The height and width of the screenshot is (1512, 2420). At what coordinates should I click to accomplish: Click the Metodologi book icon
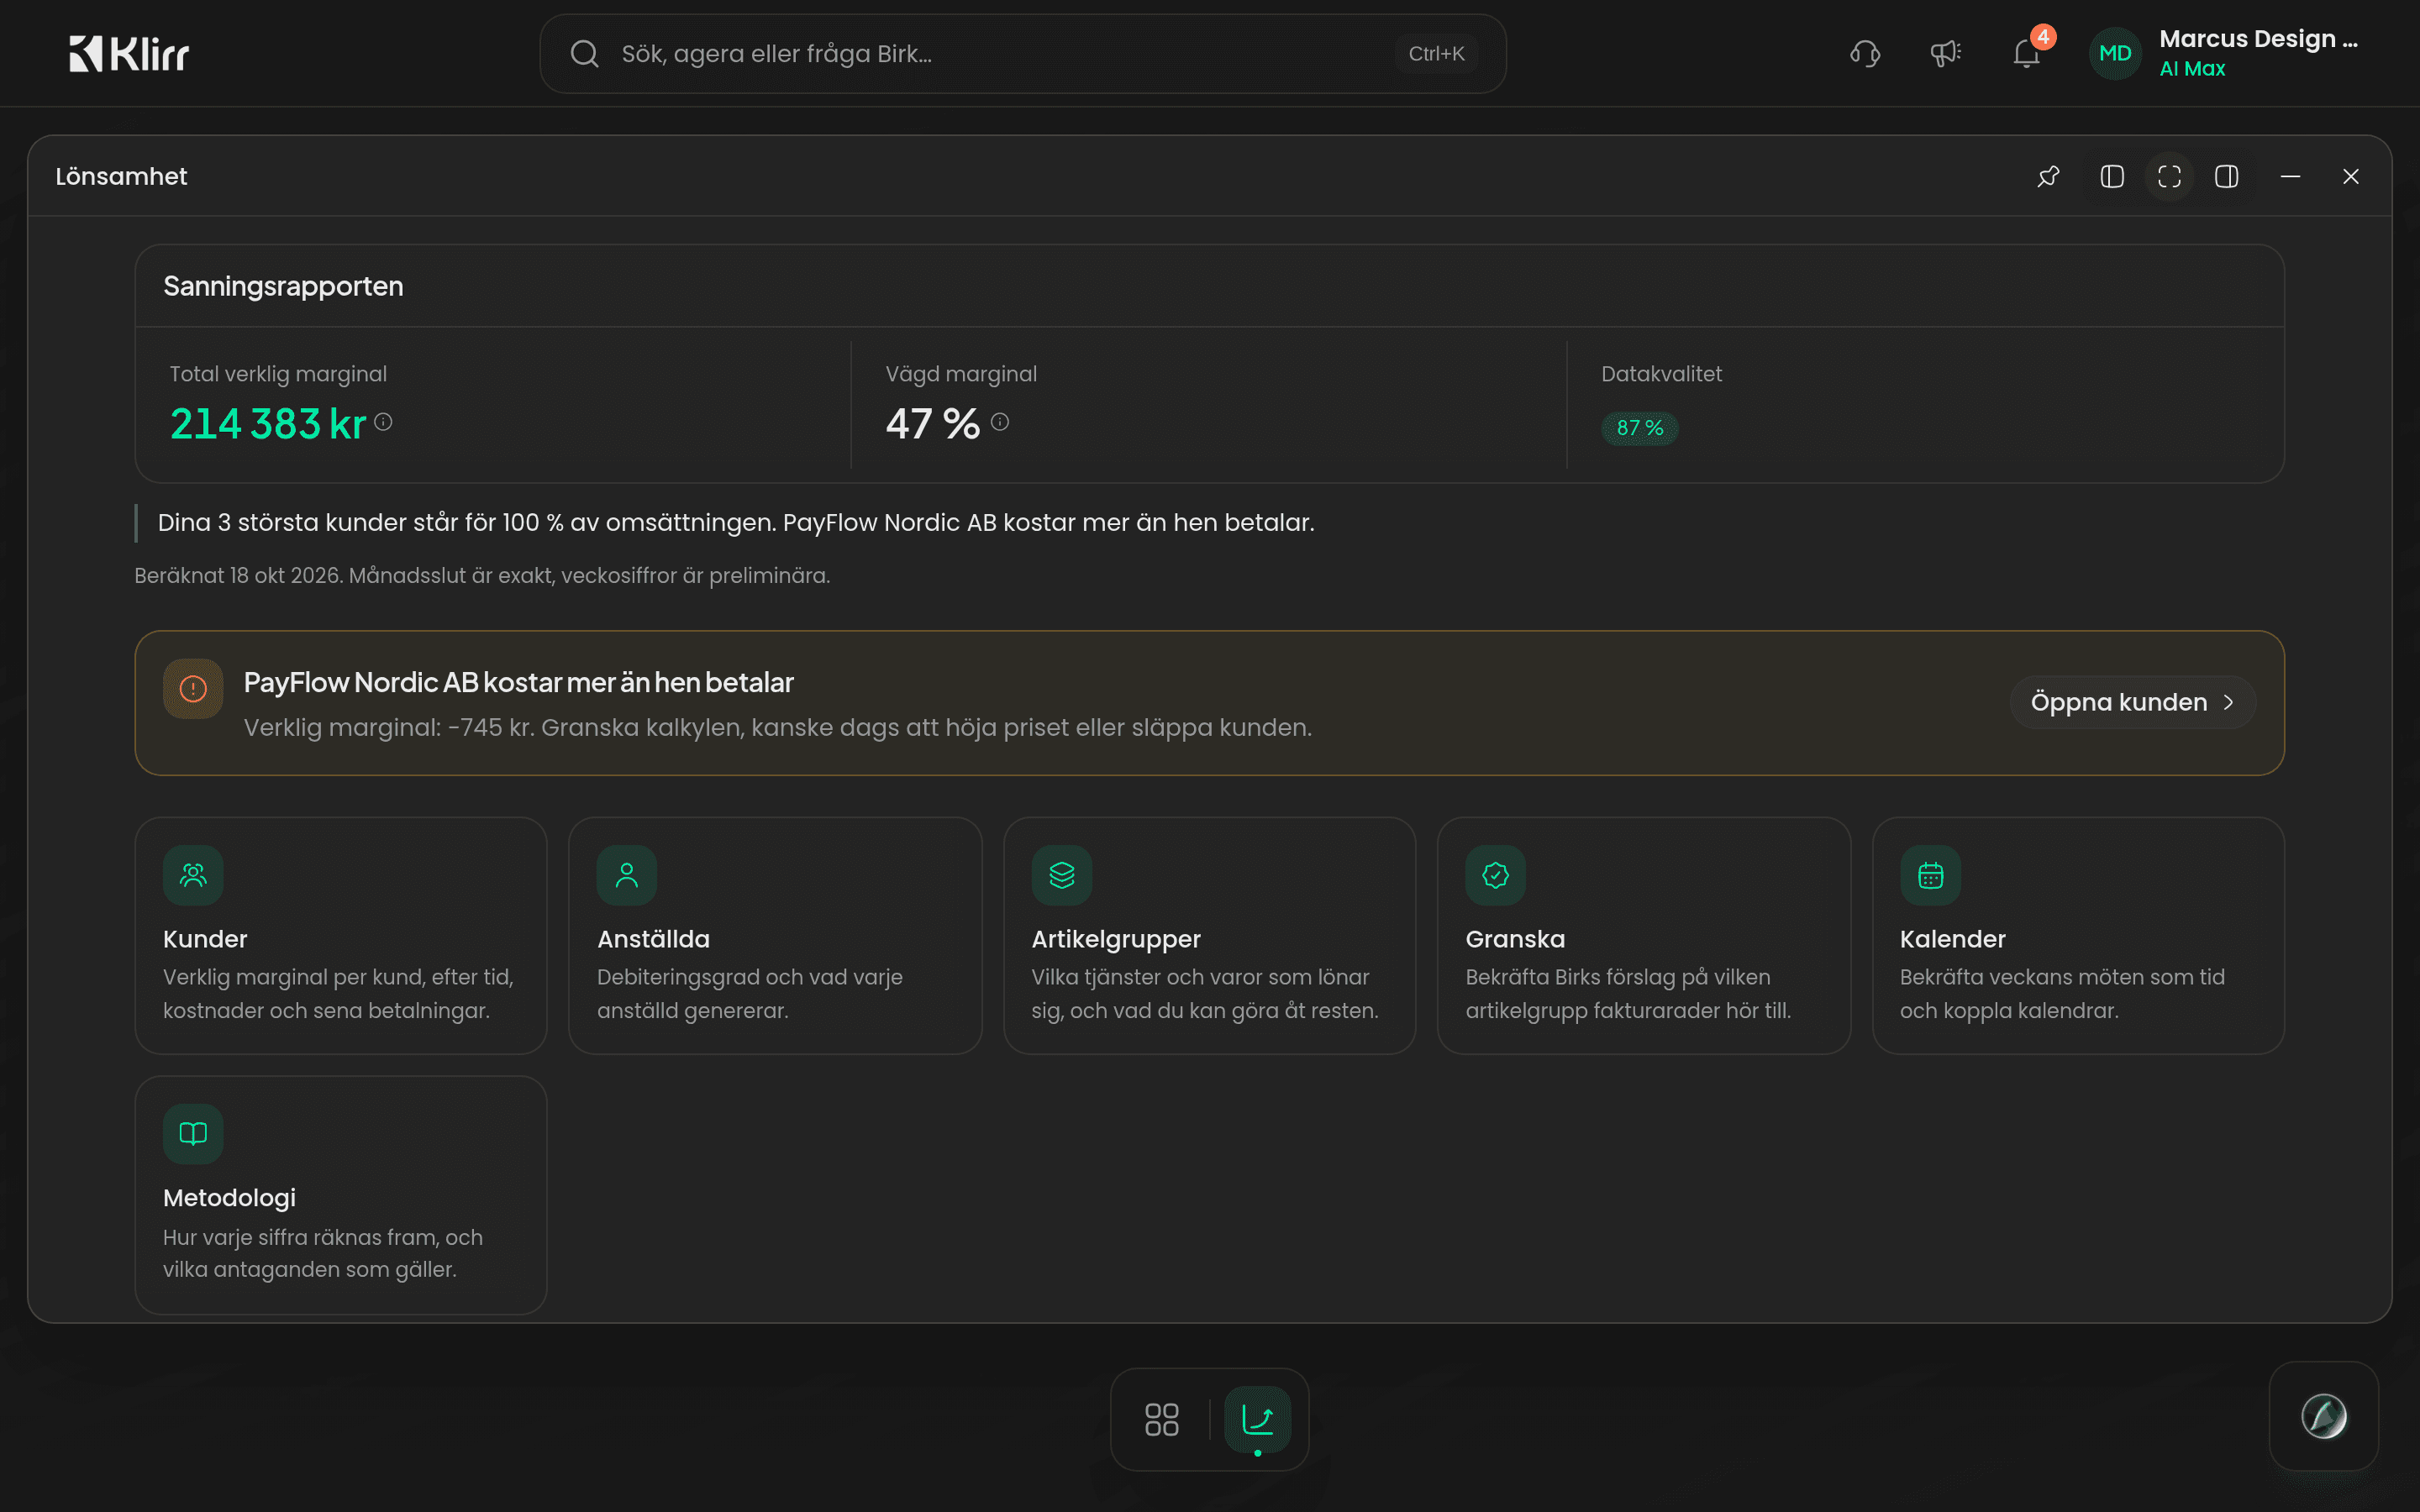pos(193,1134)
